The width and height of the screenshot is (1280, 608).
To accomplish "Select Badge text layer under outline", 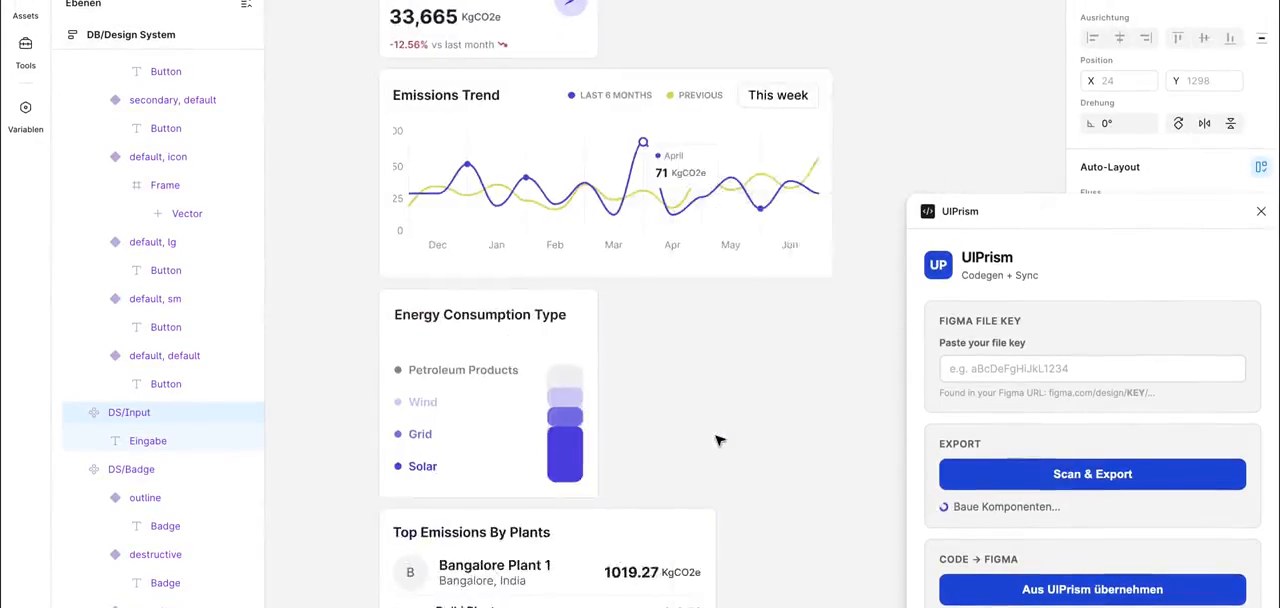I will [x=165, y=526].
